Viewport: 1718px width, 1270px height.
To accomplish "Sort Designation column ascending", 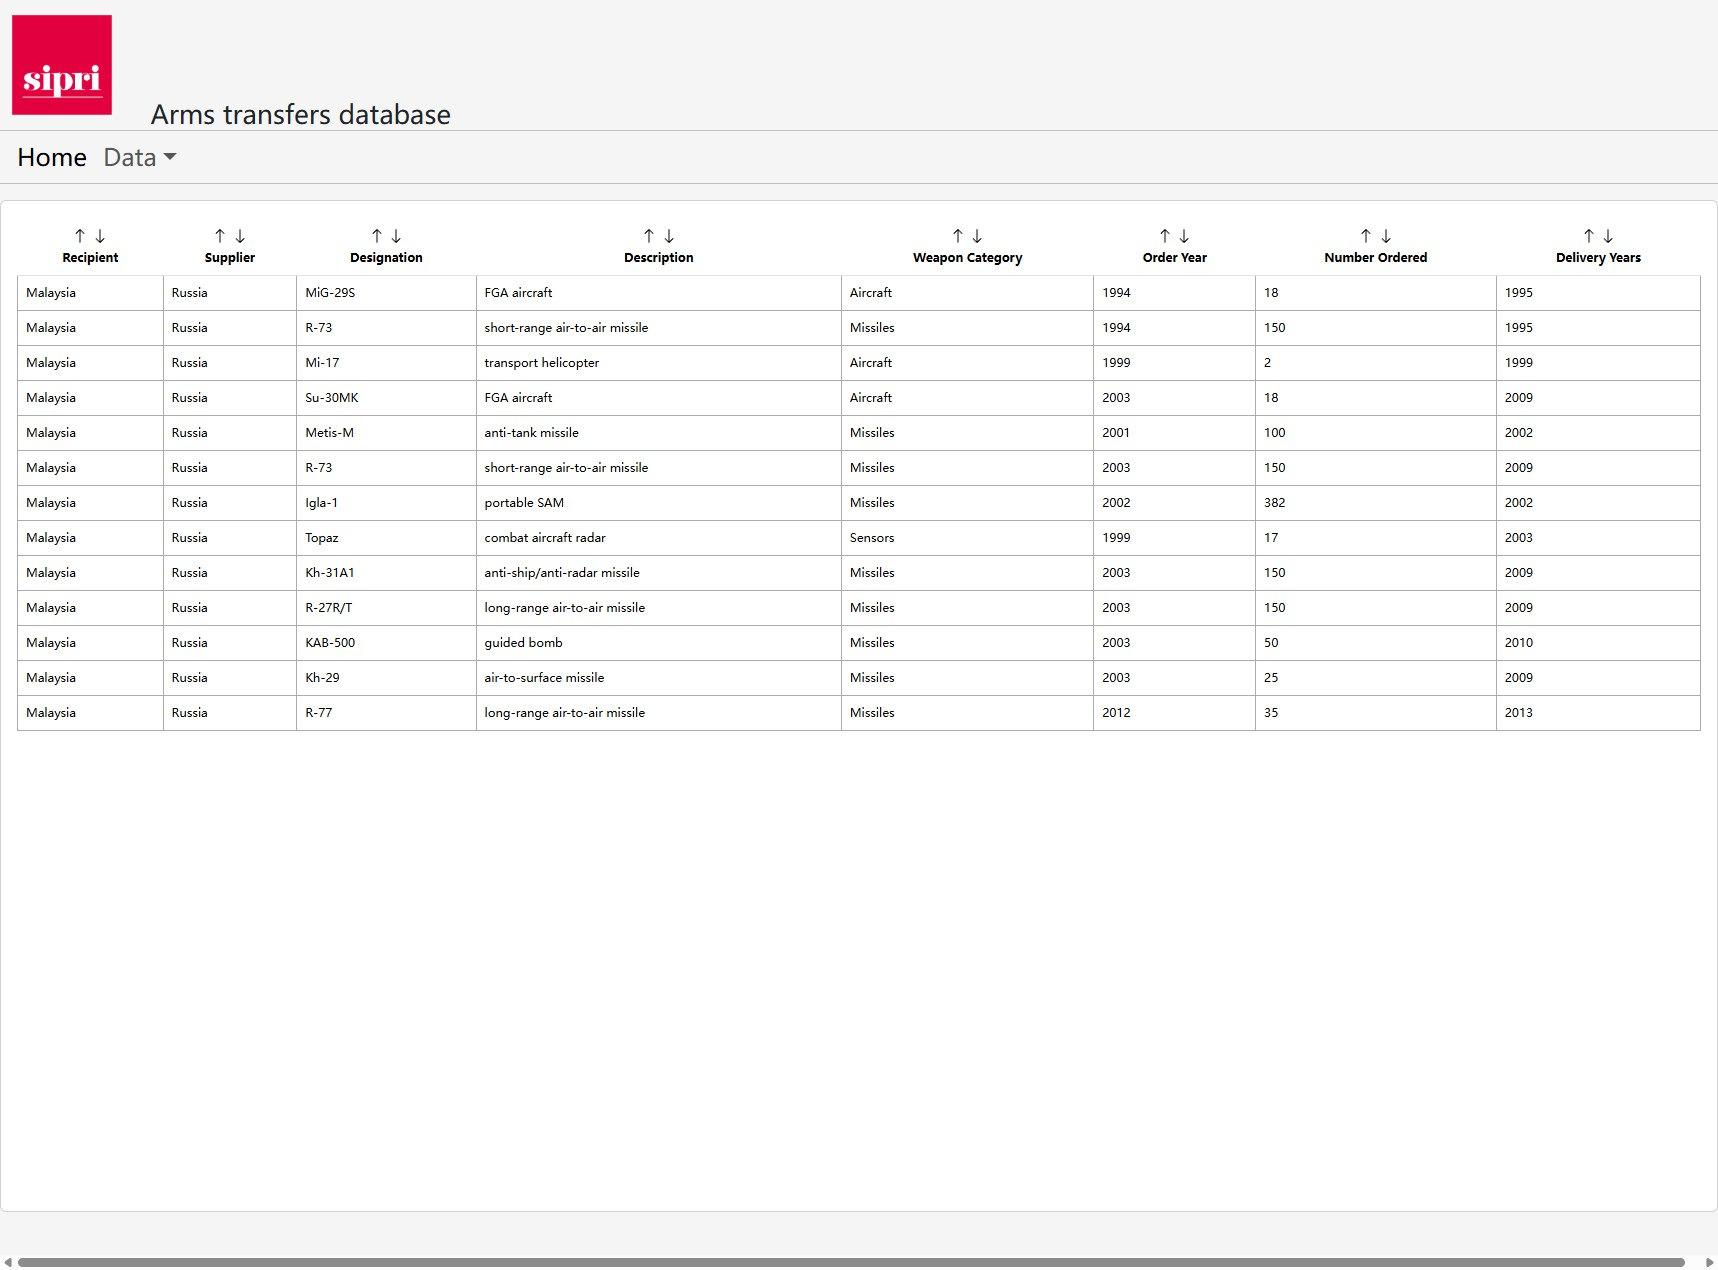I will pyautogui.click(x=377, y=236).
